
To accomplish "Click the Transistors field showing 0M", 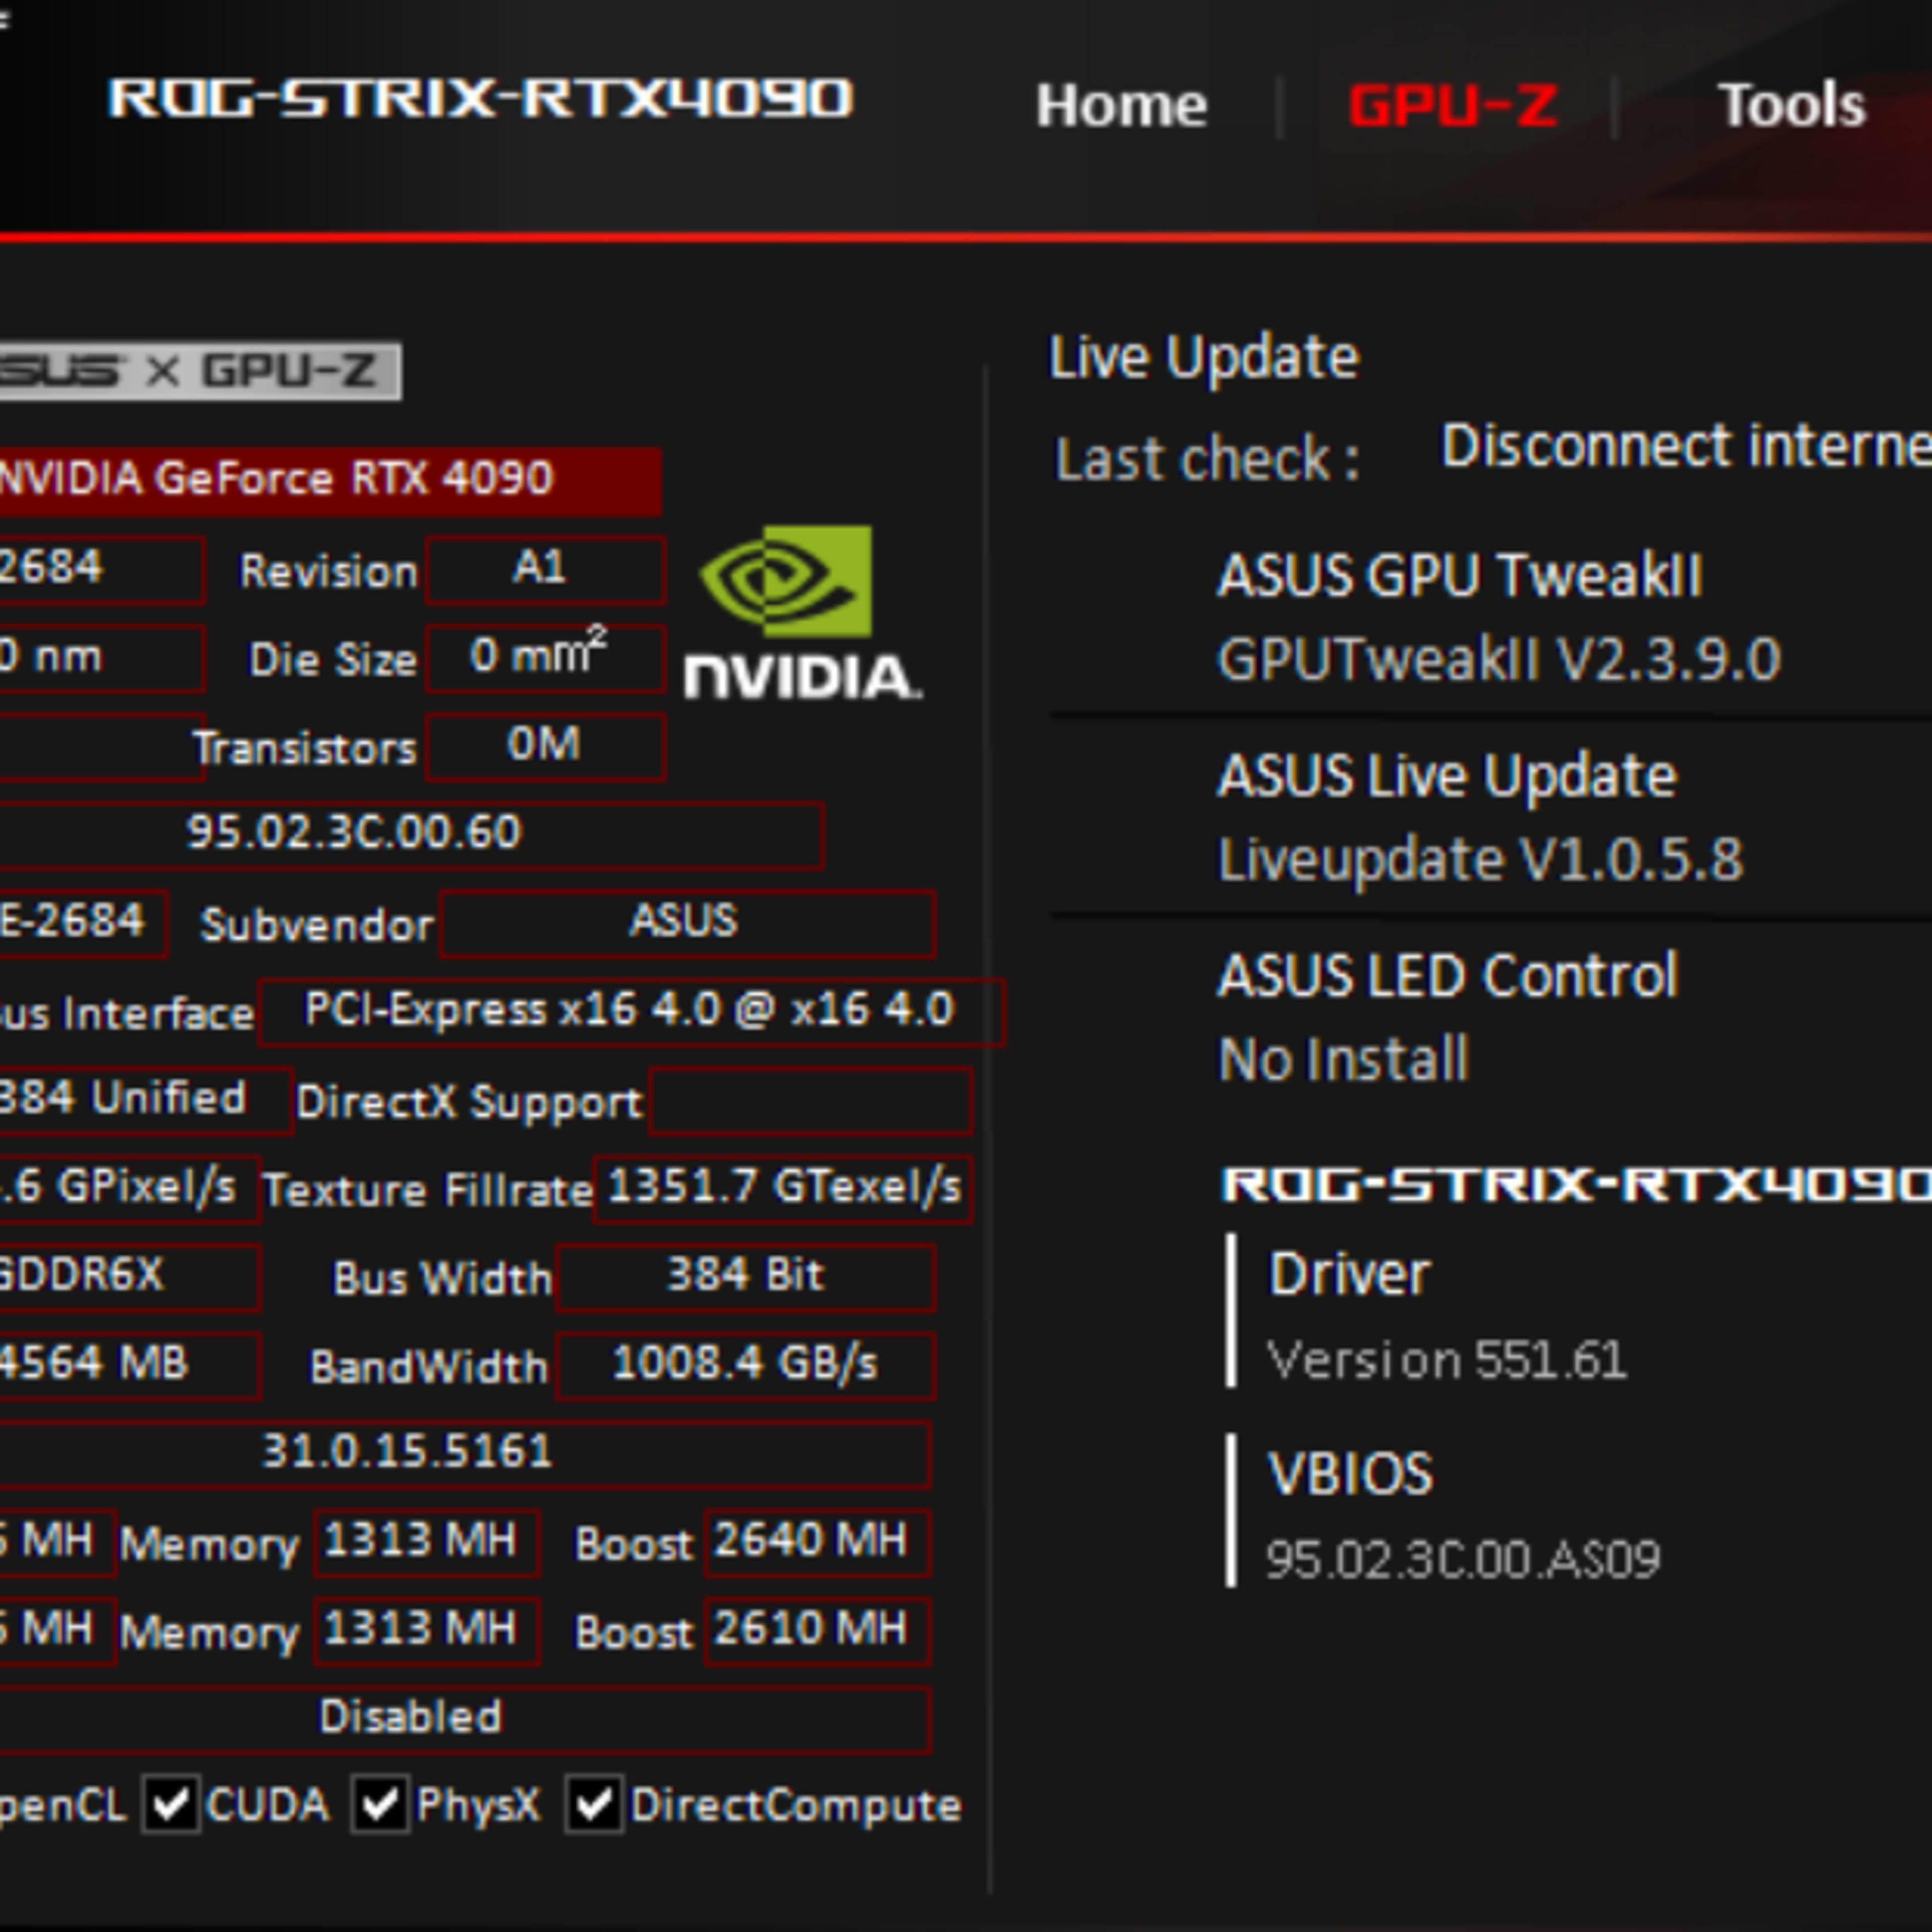I will coord(546,746).
